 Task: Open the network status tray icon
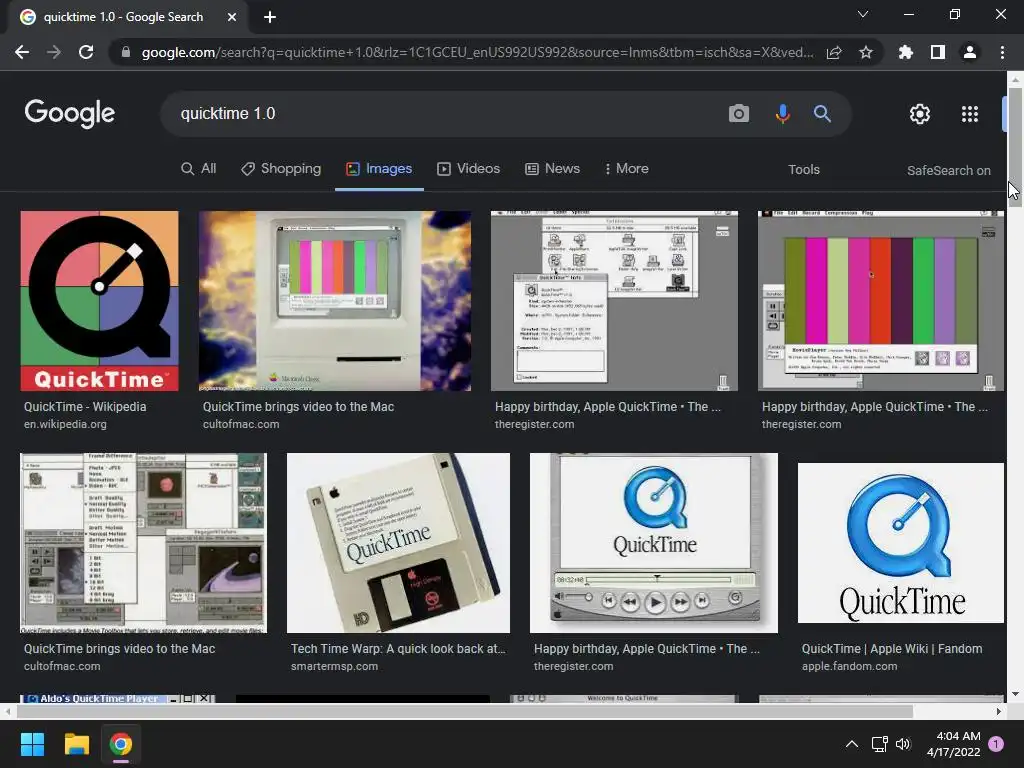pos(880,744)
